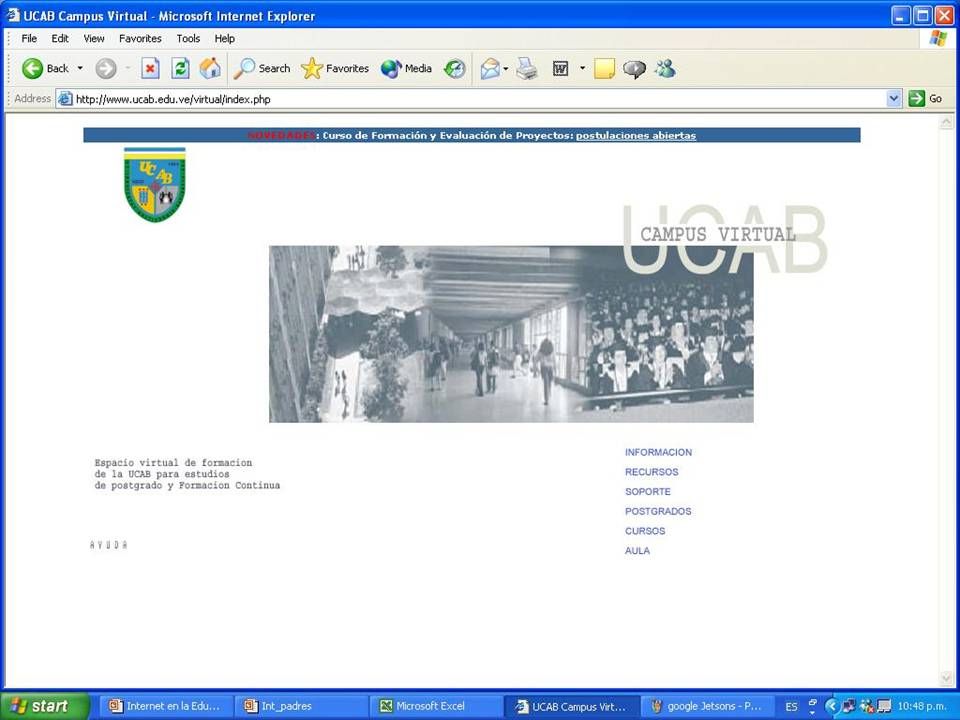The height and width of the screenshot is (720, 960).
Task: Open the CURSOS link
Action: click(x=645, y=531)
